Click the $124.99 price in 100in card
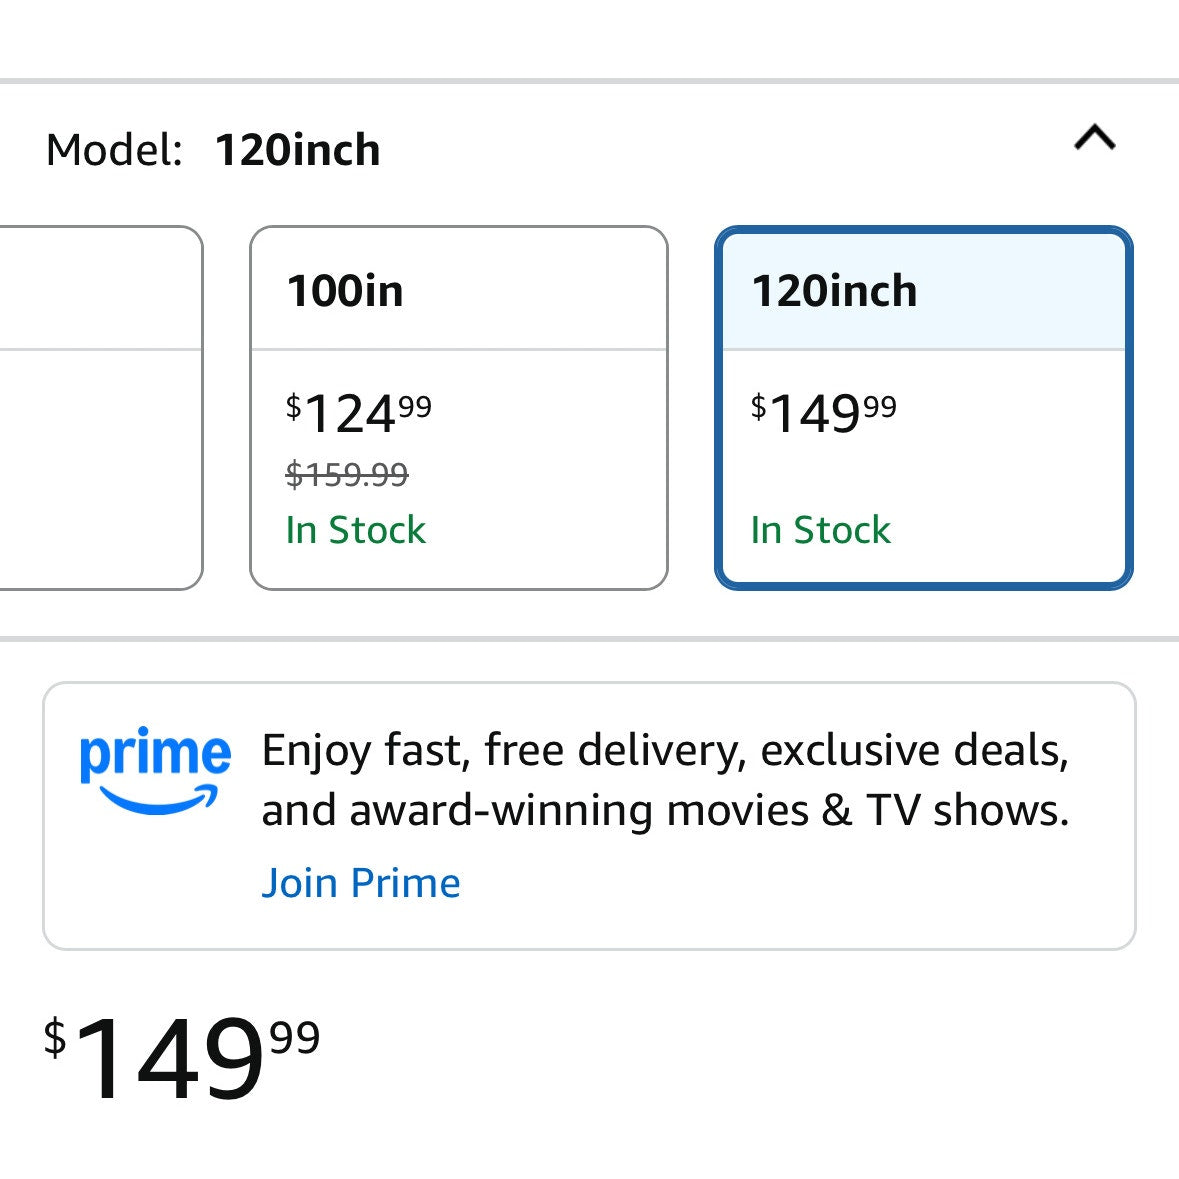 click(359, 413)
